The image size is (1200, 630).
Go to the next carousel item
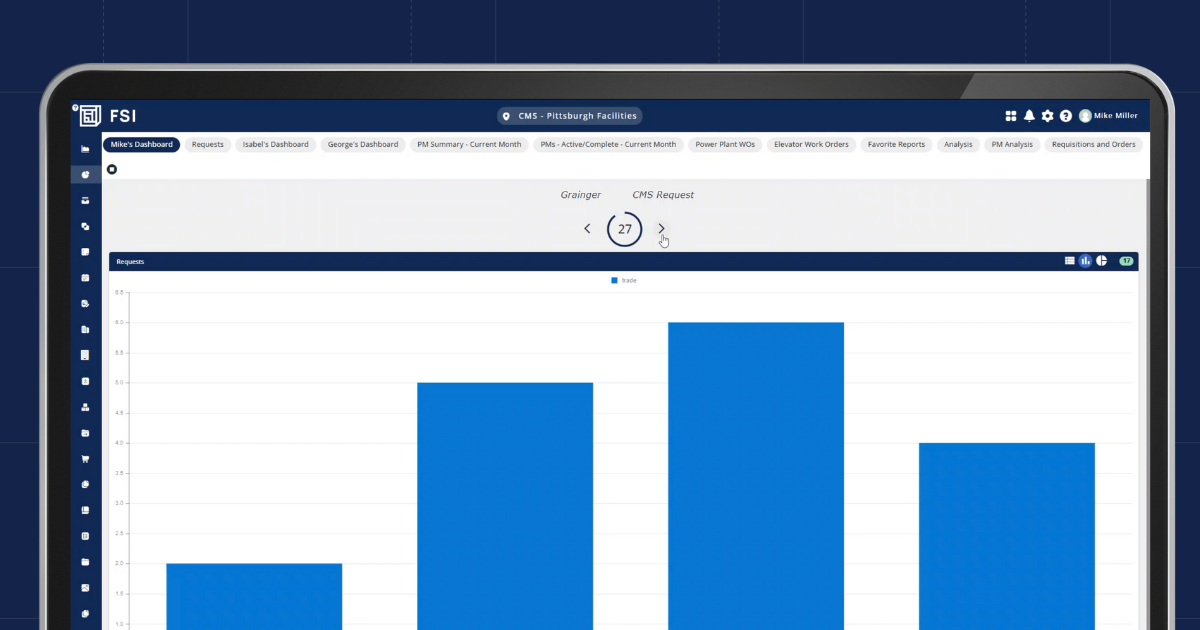click(x=661, y=229)
